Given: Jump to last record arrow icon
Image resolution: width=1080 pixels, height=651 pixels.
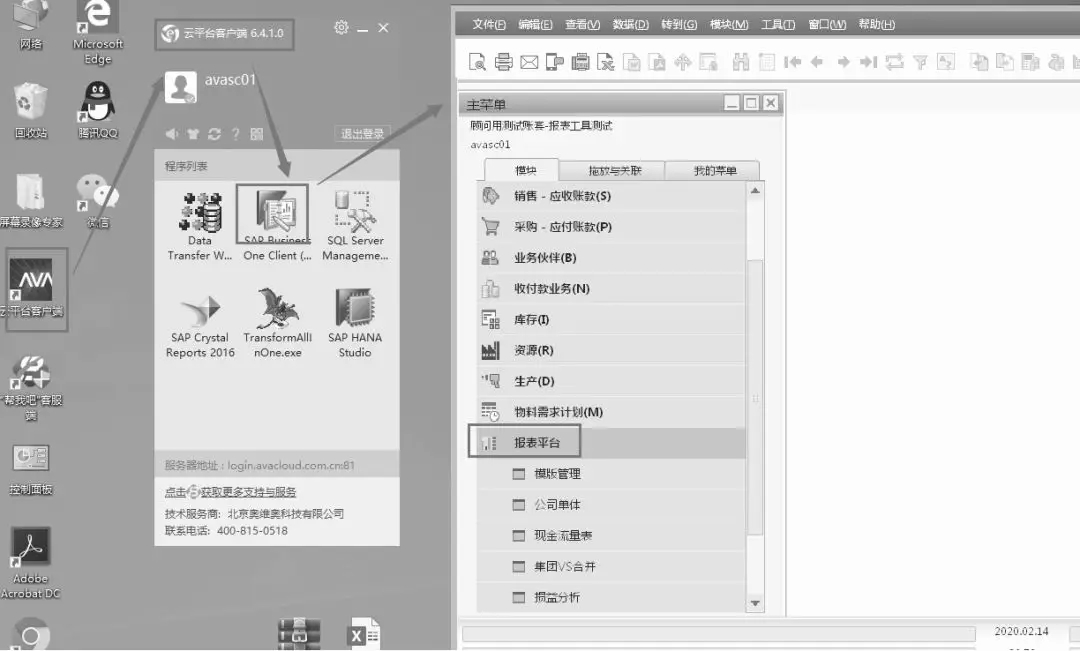Looking at the screenshot, I should pos(869,62).
